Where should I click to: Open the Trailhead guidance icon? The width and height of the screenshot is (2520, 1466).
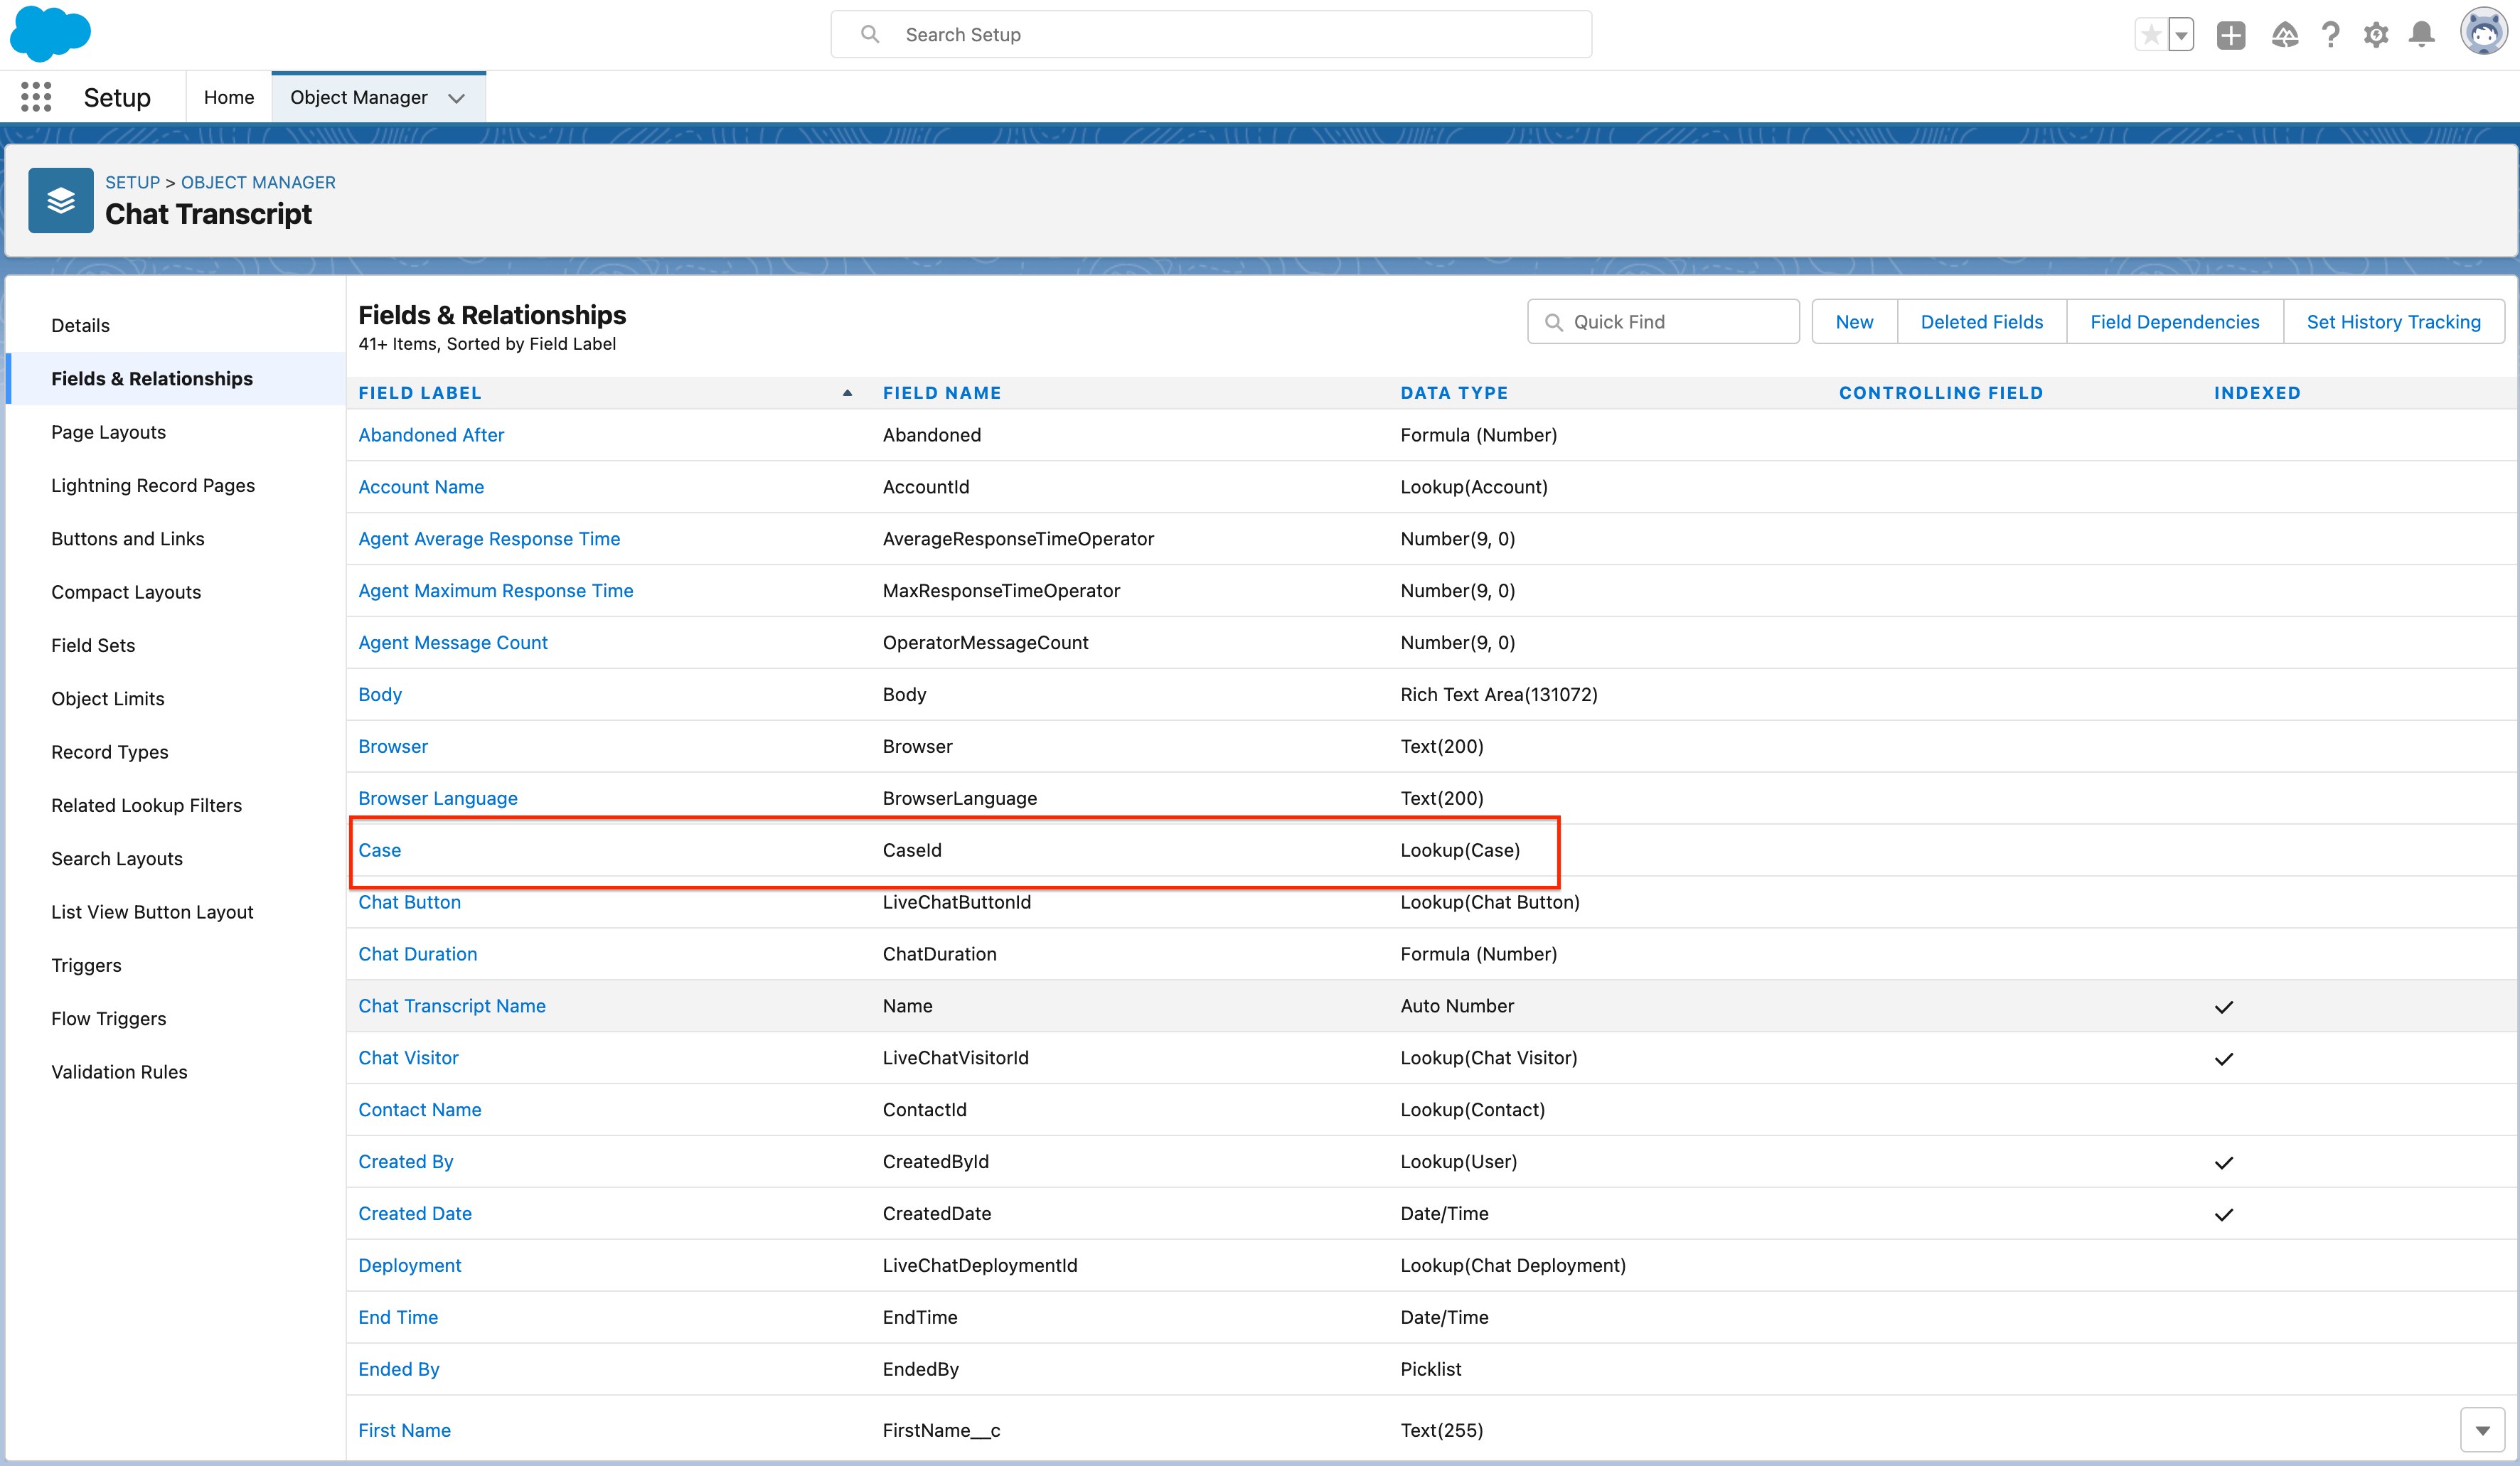(x=2285, y=35)
